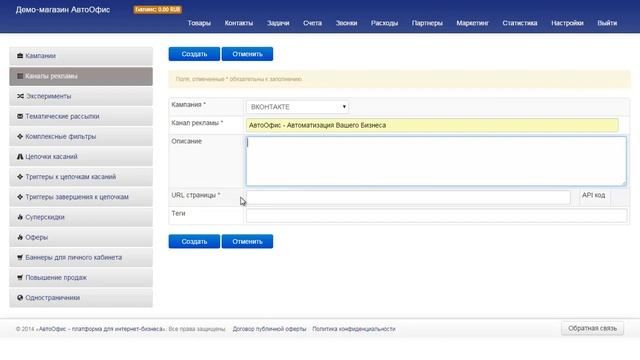
Task: Click the АвтоОфис платформа footer text
Action: [101, 329]
